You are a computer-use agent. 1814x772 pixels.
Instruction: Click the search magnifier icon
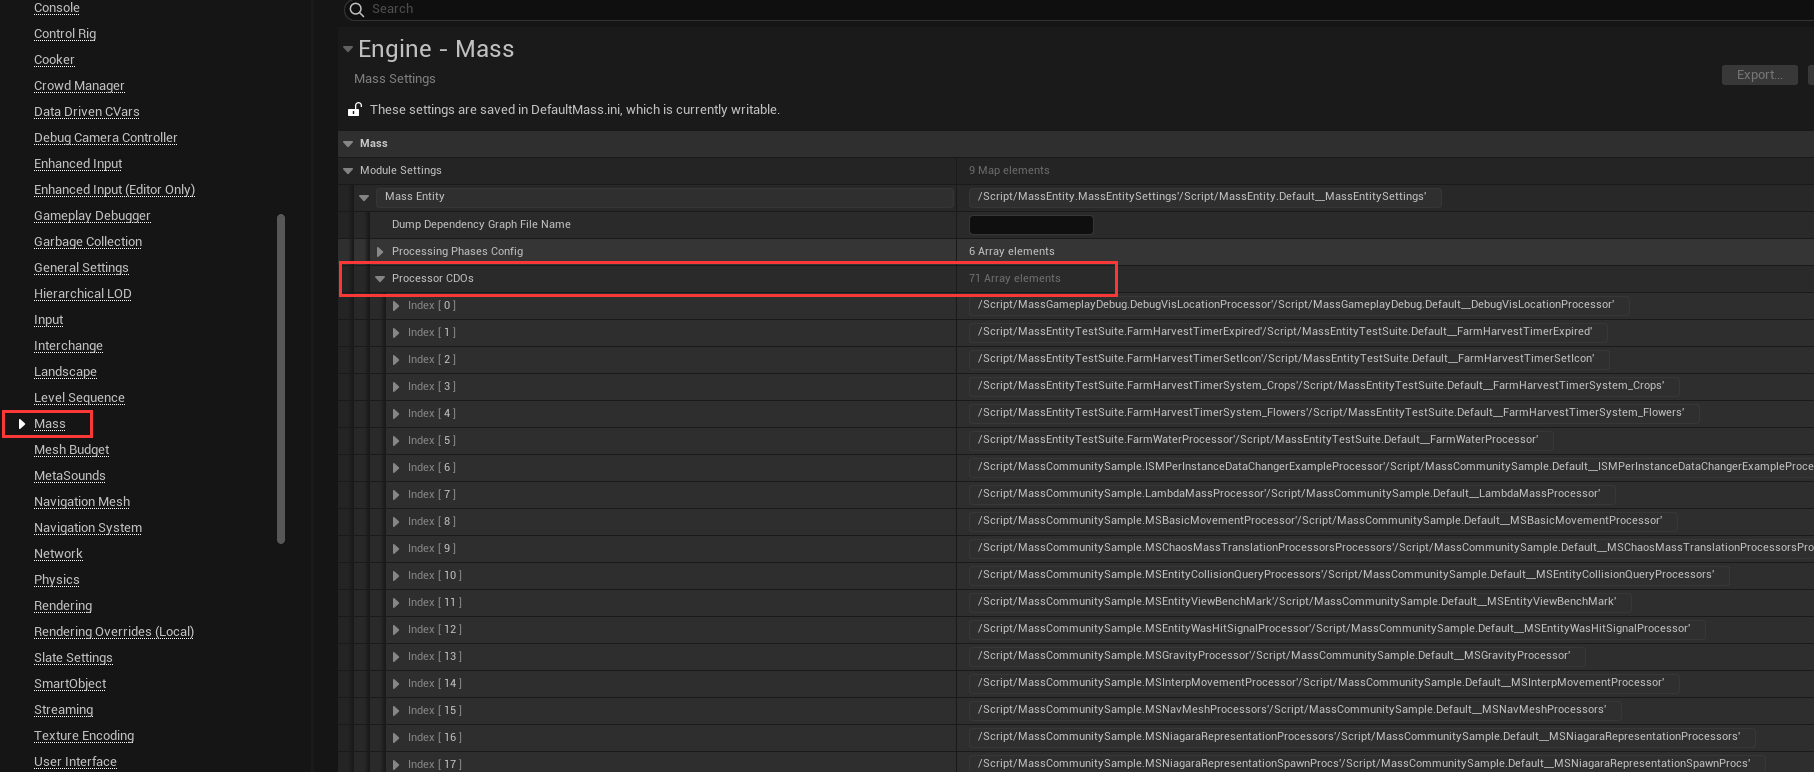pyautogui.click(x=356, y=10)
